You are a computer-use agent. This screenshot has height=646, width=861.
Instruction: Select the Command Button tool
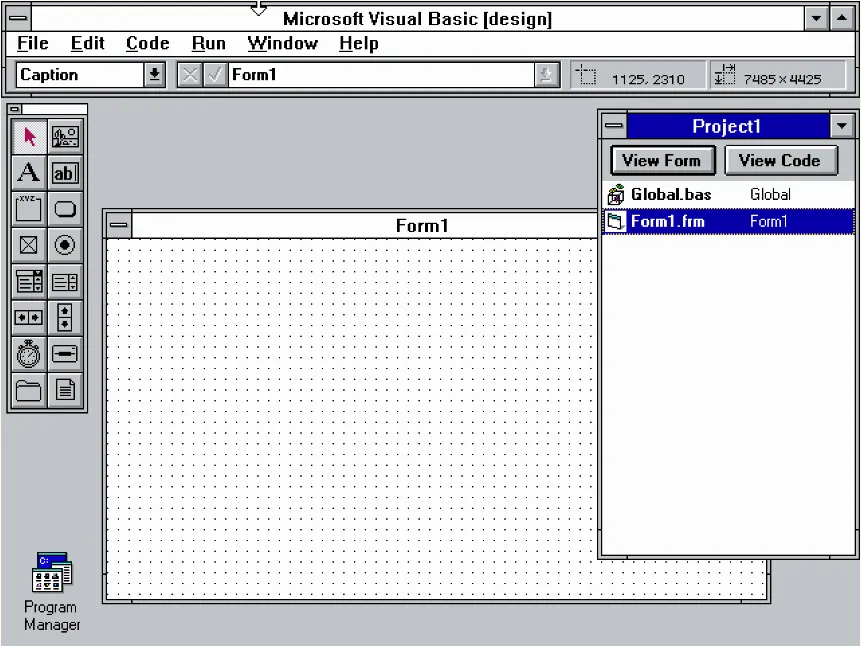click(x=65, y=209)
